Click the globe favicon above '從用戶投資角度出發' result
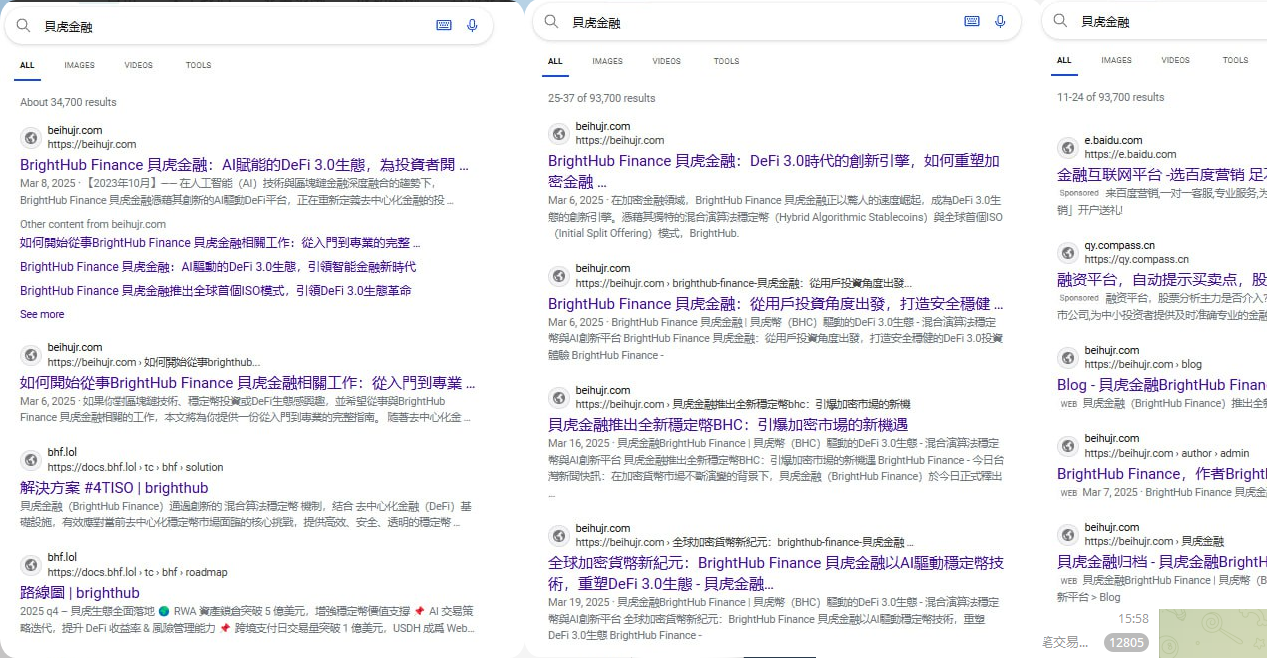 [558, 275]
